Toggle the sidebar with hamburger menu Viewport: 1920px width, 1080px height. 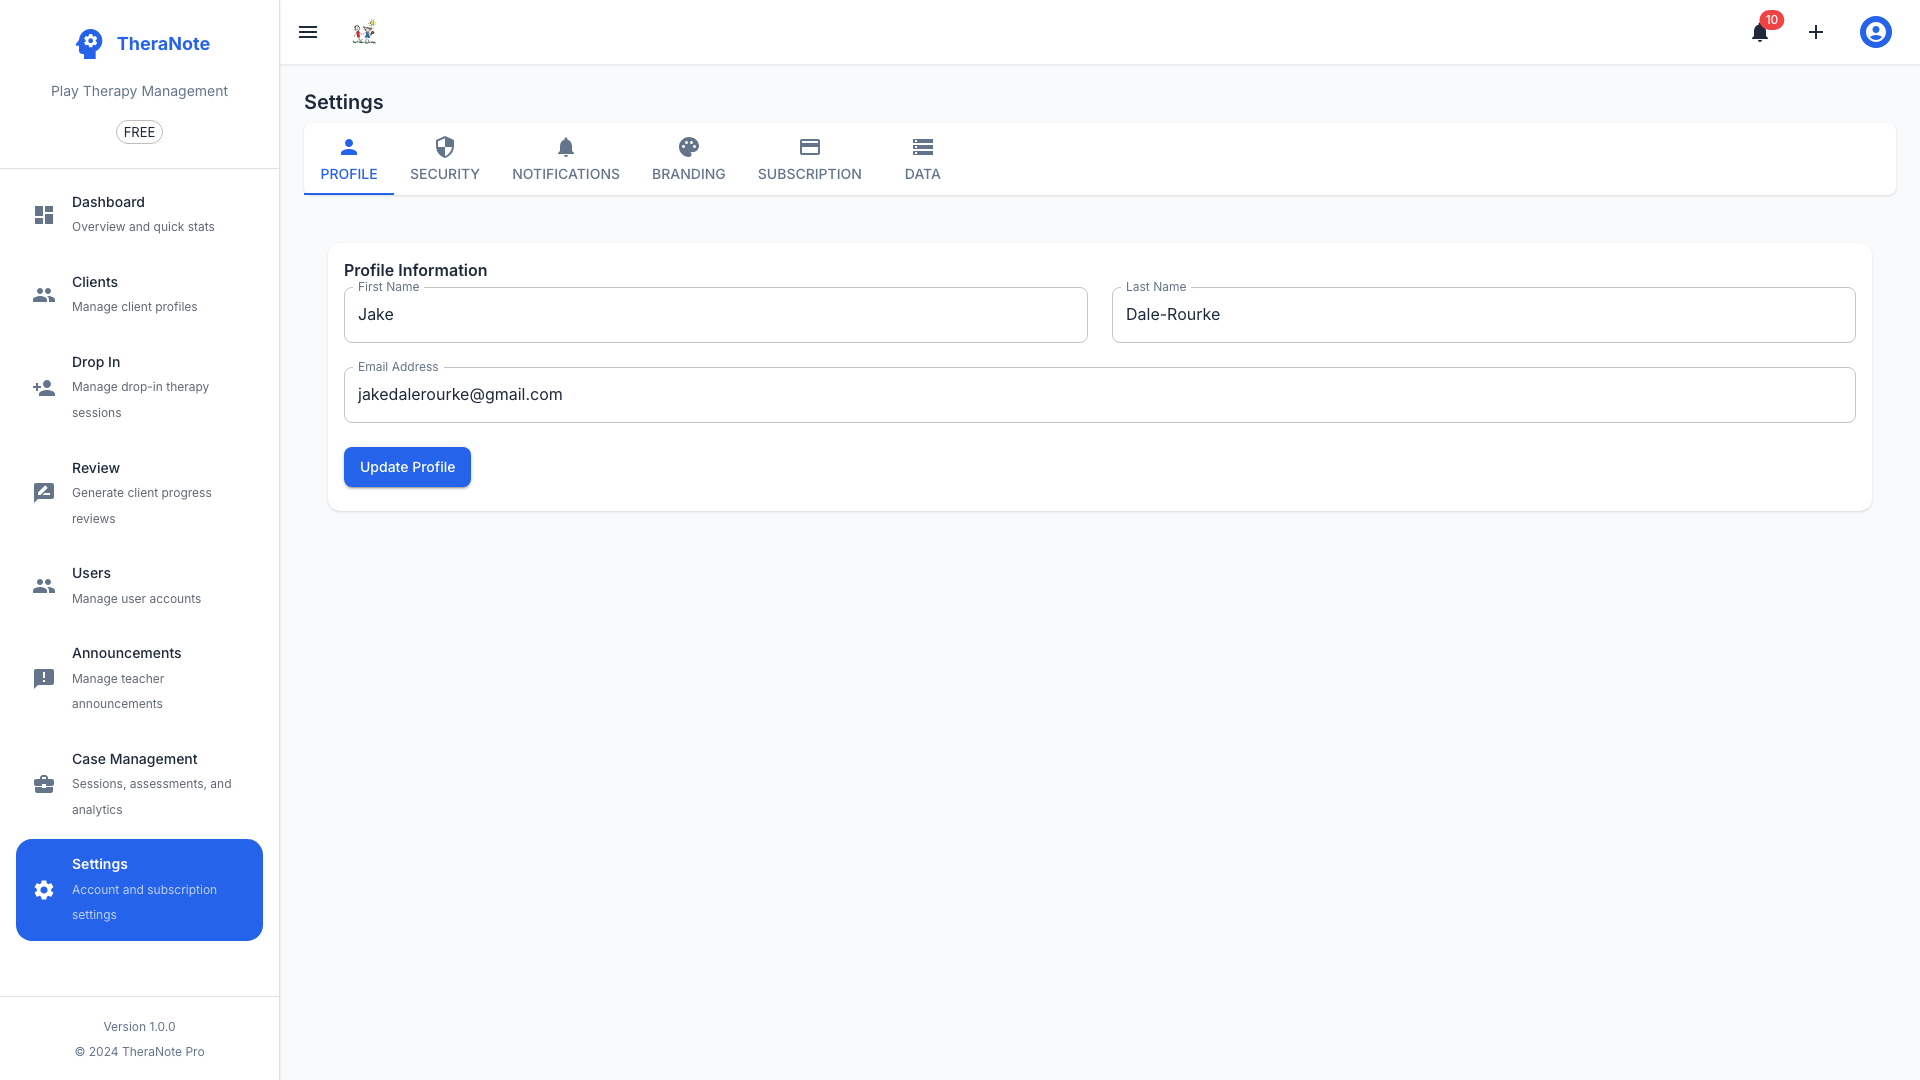pos(307,32)
